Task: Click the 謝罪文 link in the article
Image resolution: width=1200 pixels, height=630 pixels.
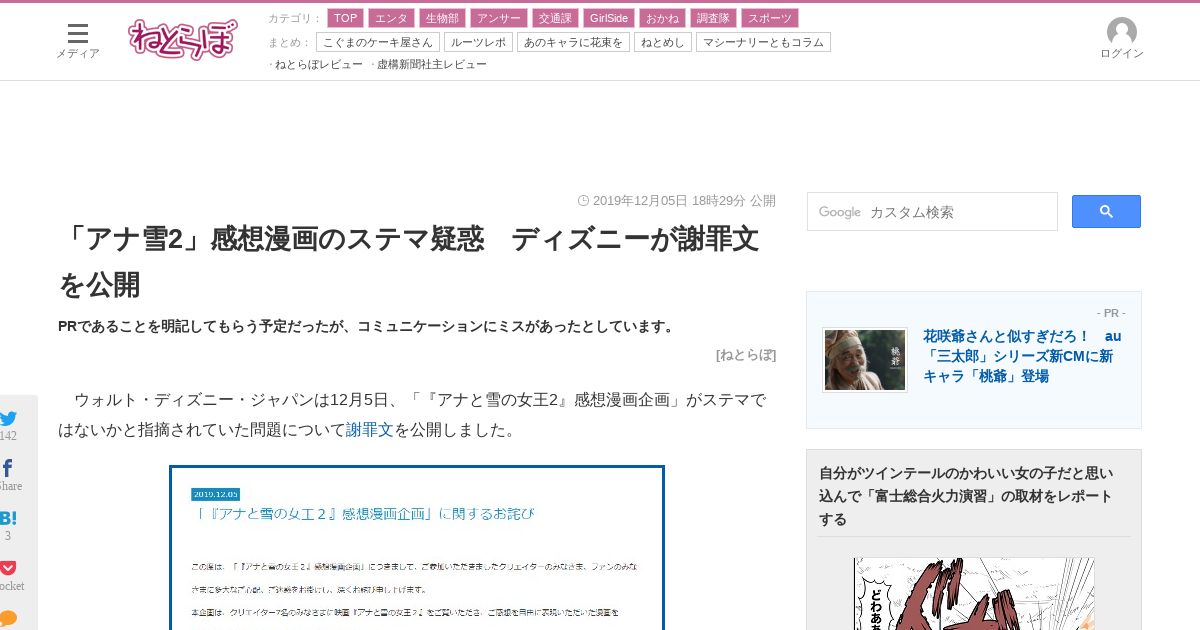Action: point(370,430)
